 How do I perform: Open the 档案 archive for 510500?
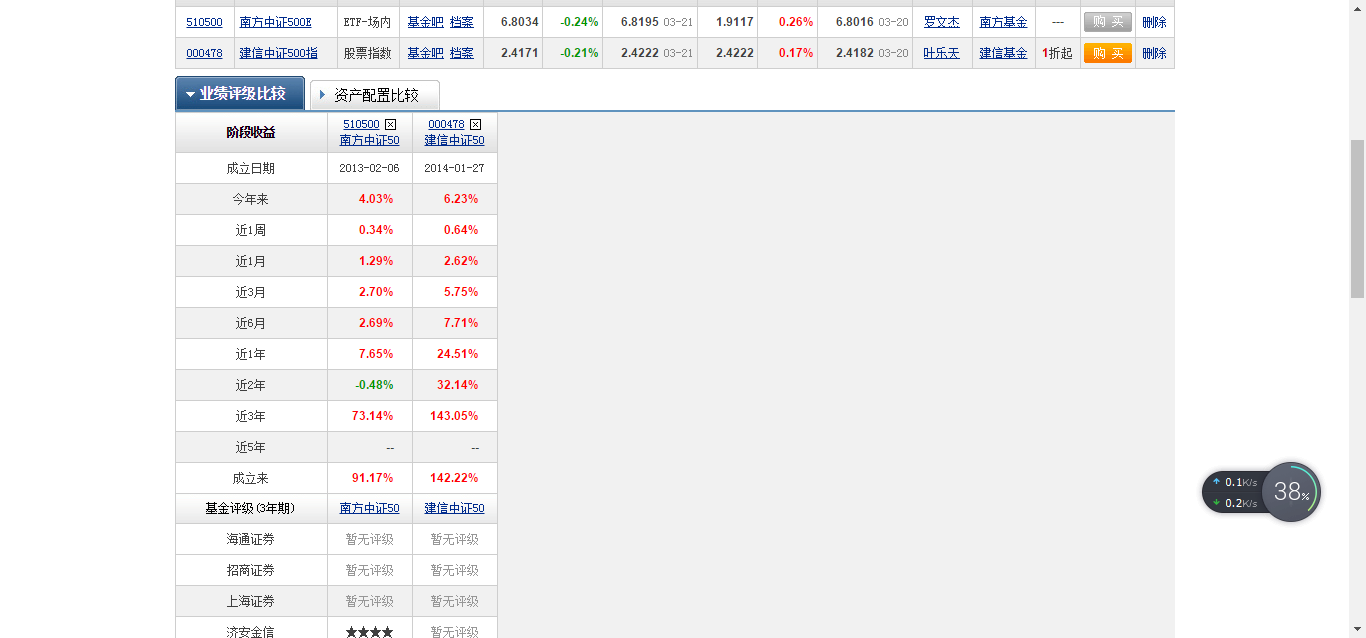(460, 21)
